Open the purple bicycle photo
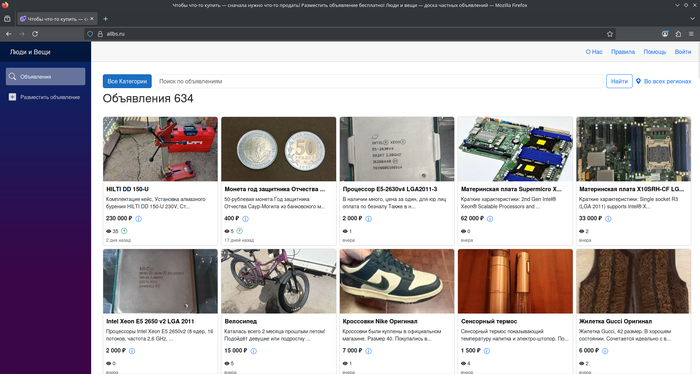The image size is (700, 374). [x=279, y=281]
